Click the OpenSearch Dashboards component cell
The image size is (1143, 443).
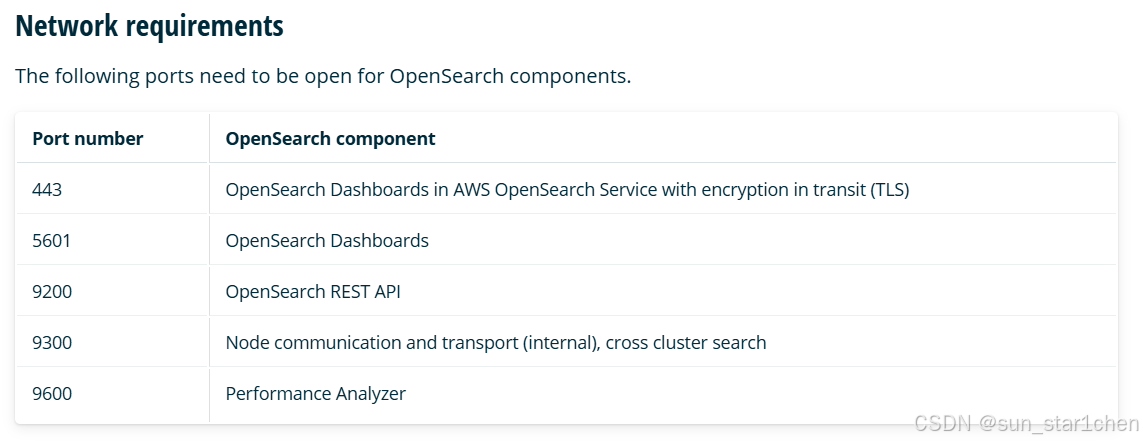327,240
